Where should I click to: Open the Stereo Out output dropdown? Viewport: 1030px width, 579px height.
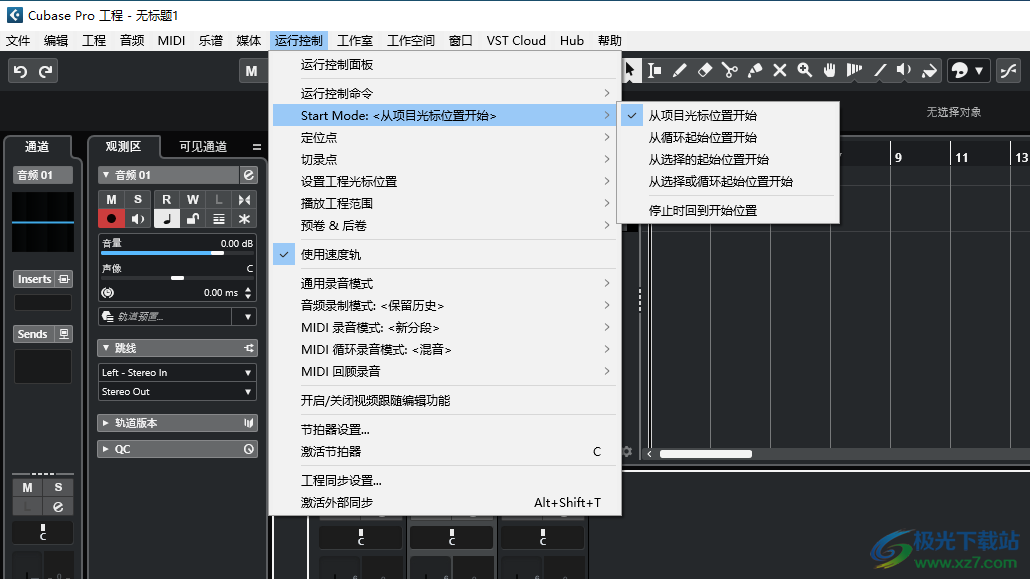pyautogui.click(x=177, y=391)
